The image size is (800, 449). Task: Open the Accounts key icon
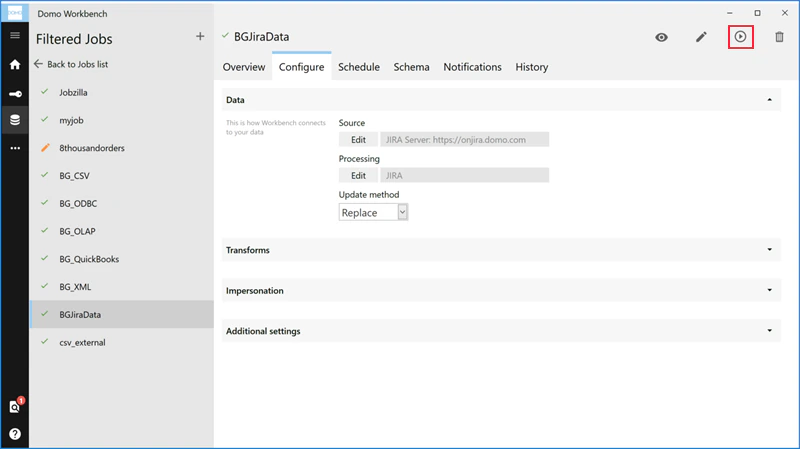(15, 94)
